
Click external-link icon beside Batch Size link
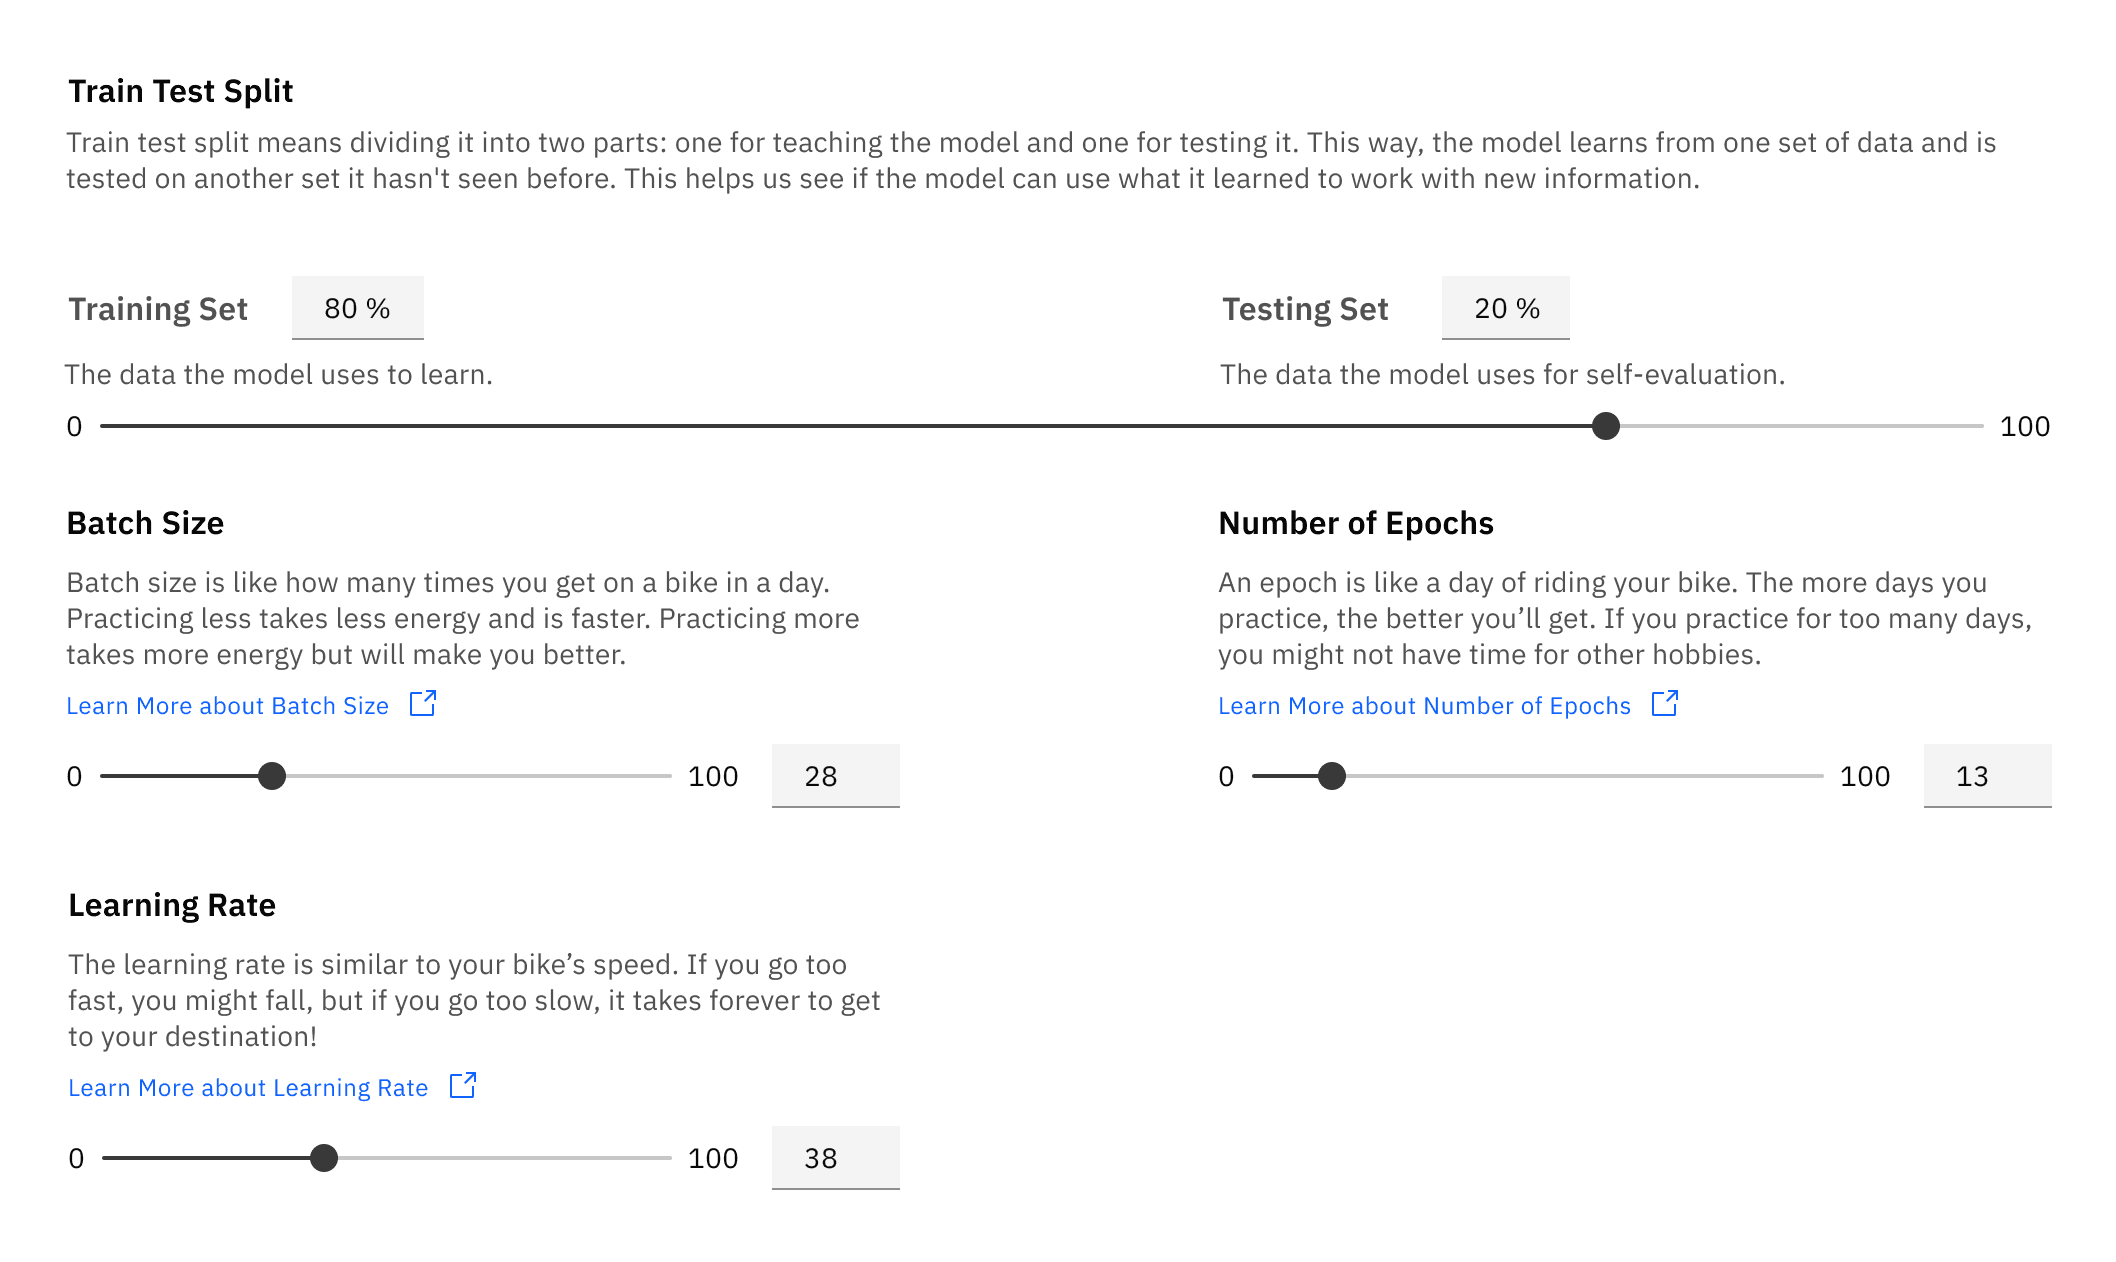[x=423, y=704]
